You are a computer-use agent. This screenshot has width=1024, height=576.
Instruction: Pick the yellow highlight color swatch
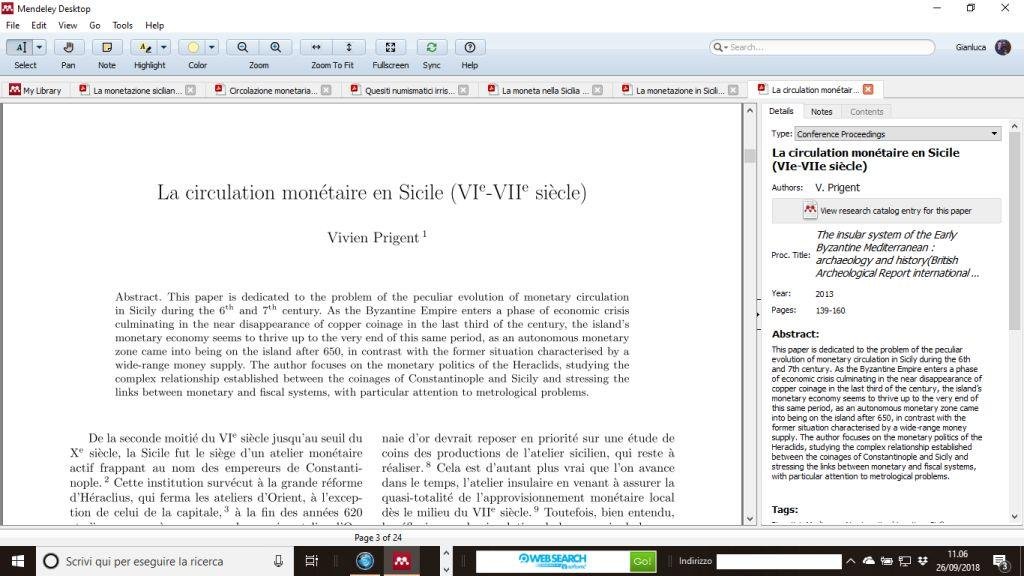click(194, 47)
